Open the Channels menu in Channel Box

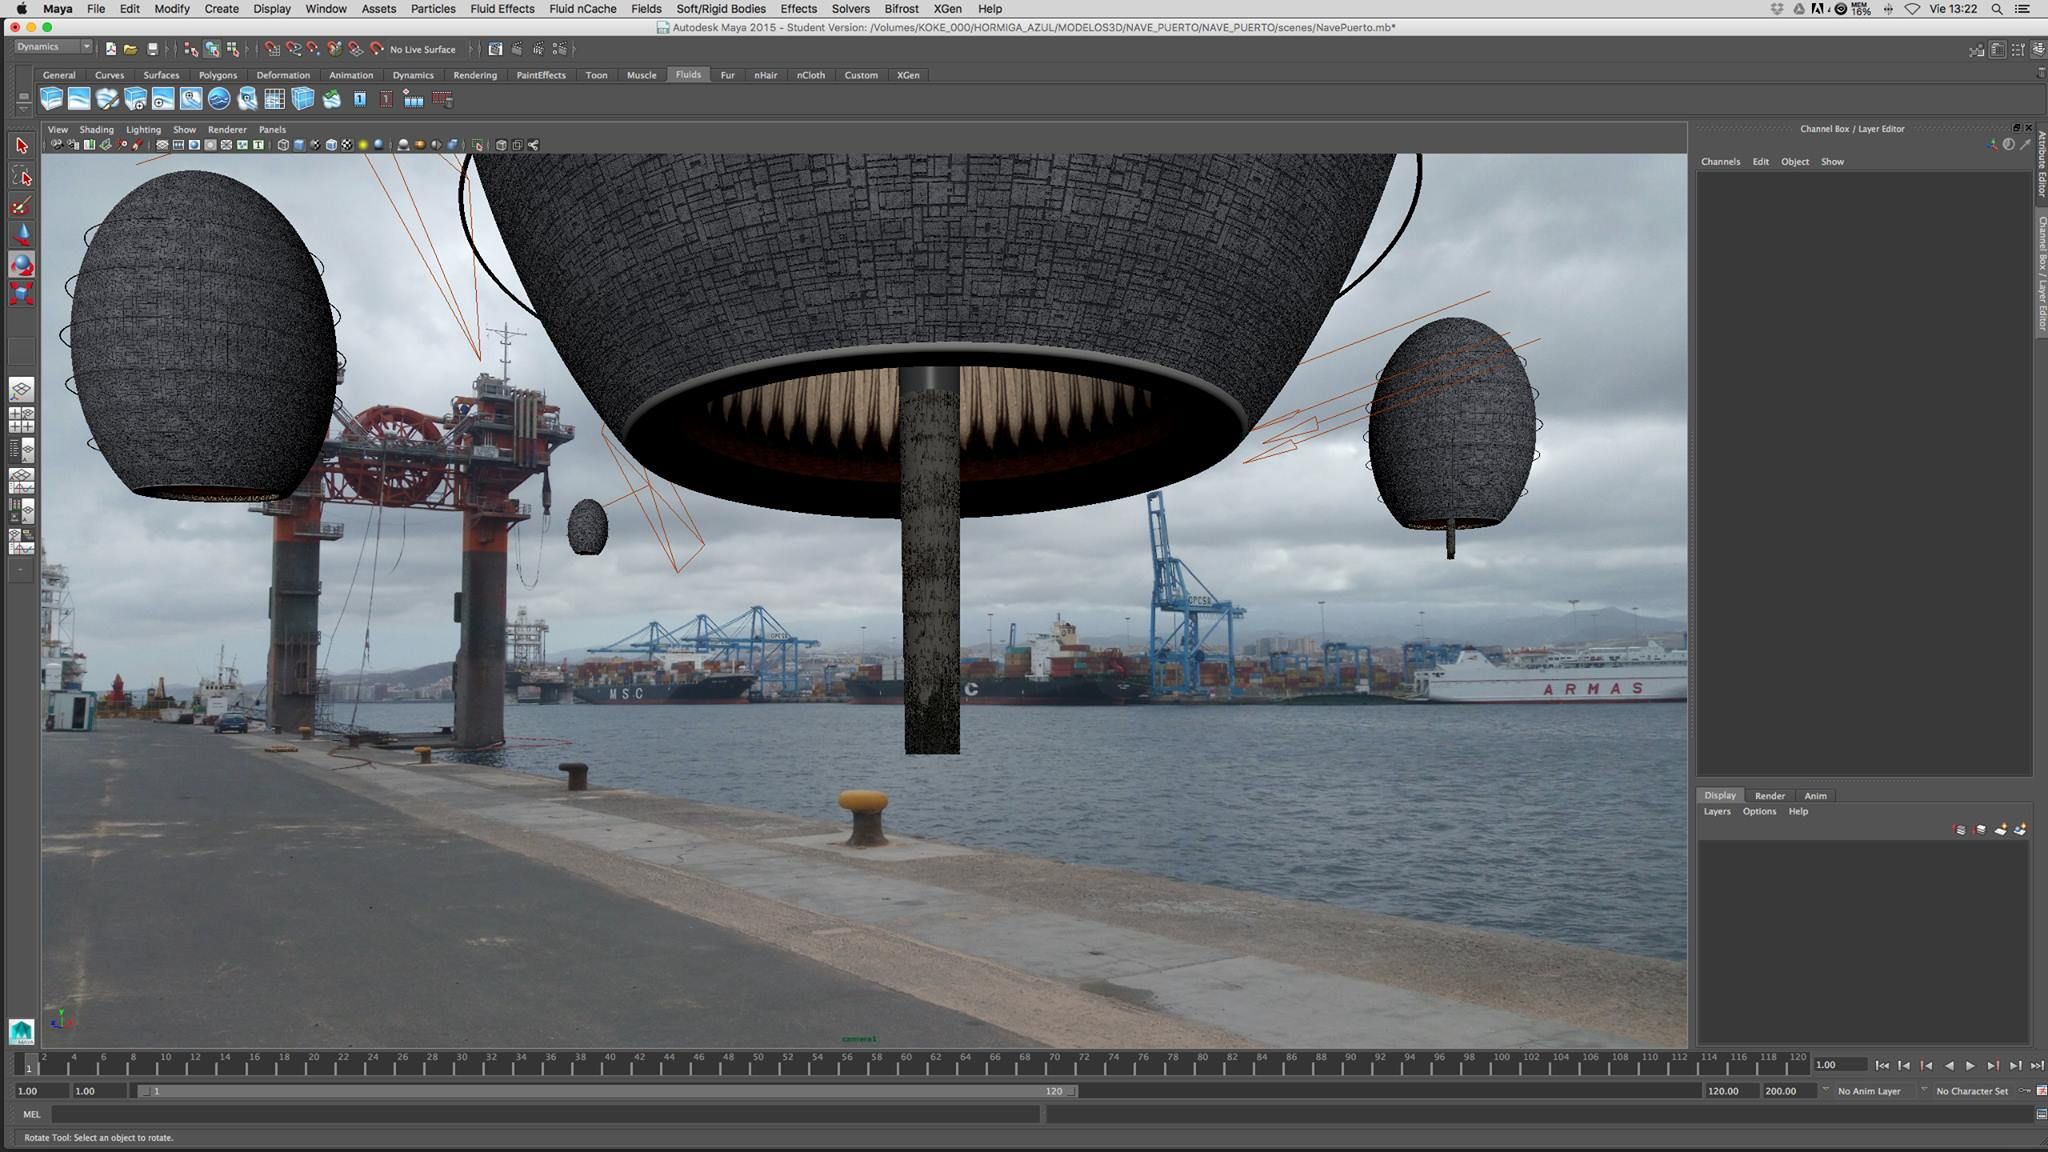pyautogui.click(x=1720, y=162)
